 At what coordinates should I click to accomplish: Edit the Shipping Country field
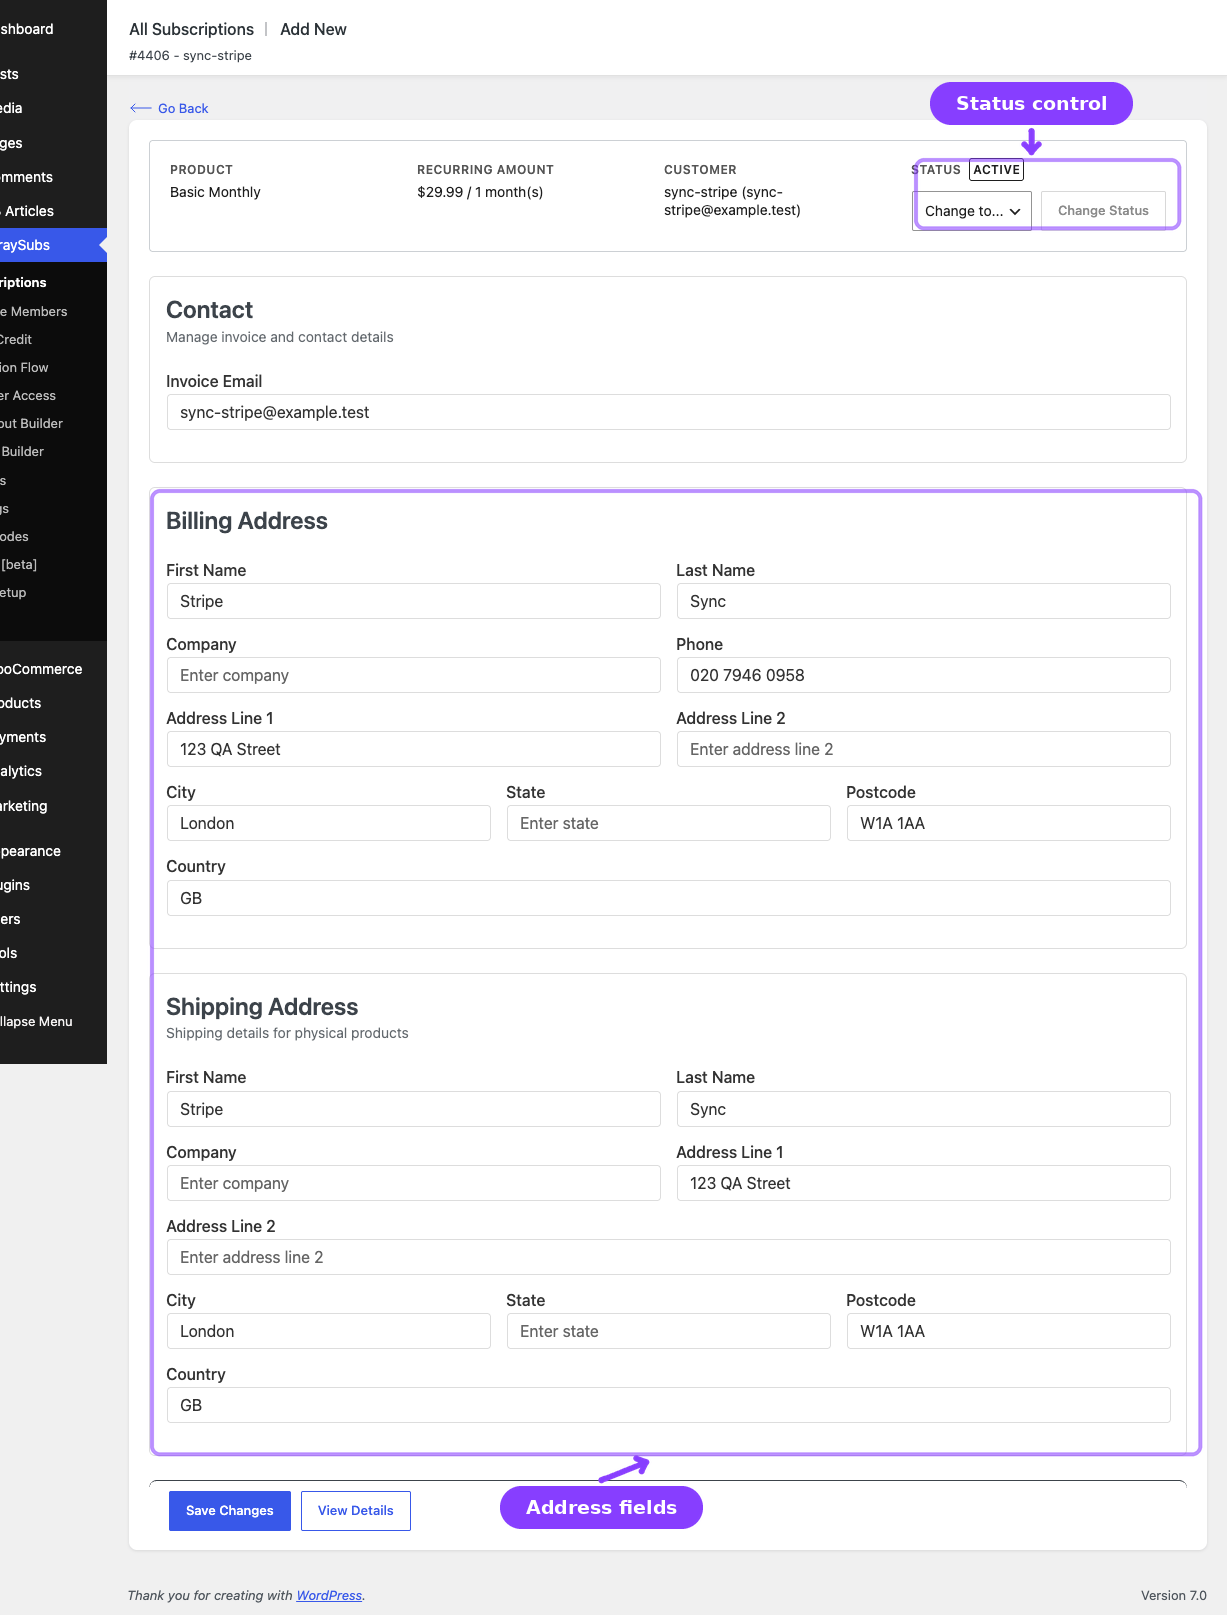(668, 1405)
